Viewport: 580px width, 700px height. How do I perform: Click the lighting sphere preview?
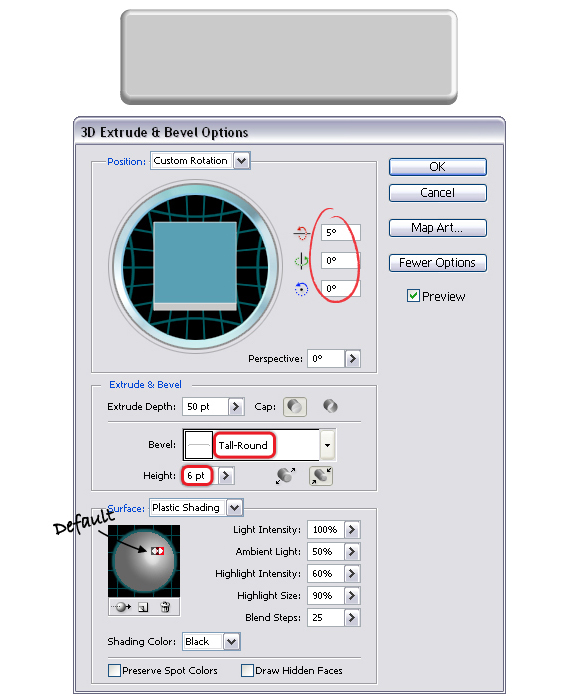144,561
